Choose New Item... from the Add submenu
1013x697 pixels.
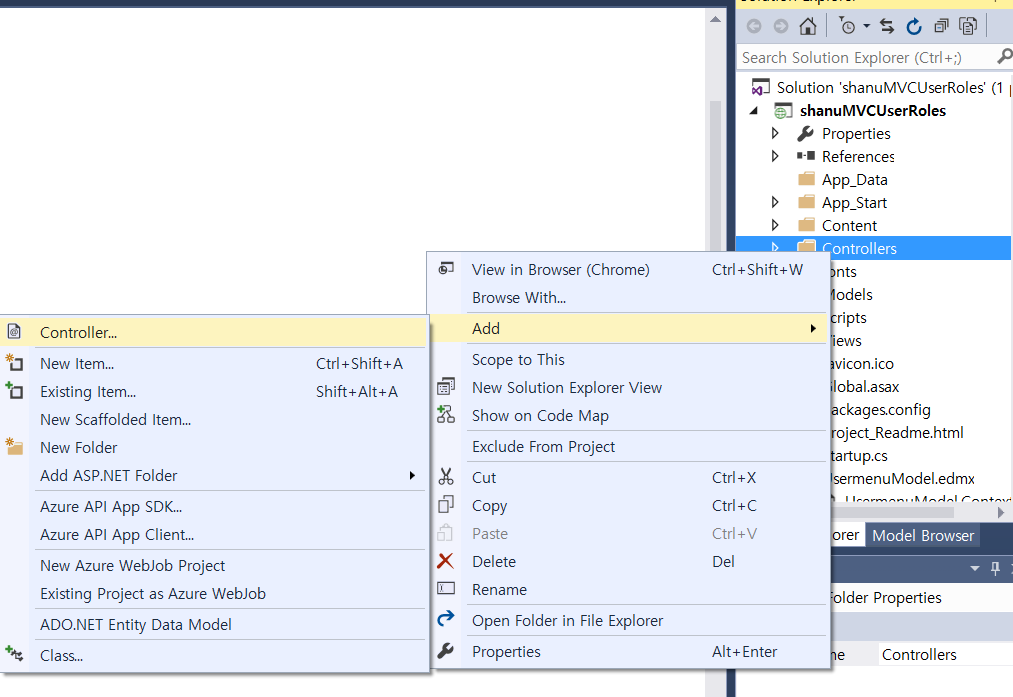214,364
